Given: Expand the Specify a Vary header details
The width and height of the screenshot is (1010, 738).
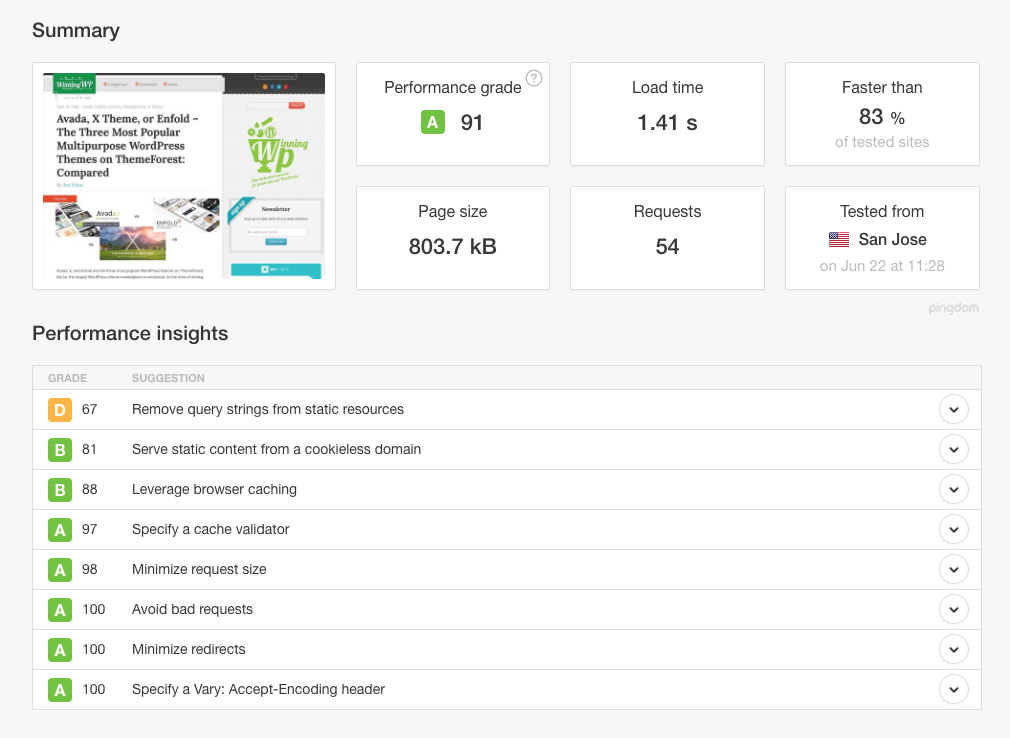Looking at the screenshot, I should tap(954, 689).
